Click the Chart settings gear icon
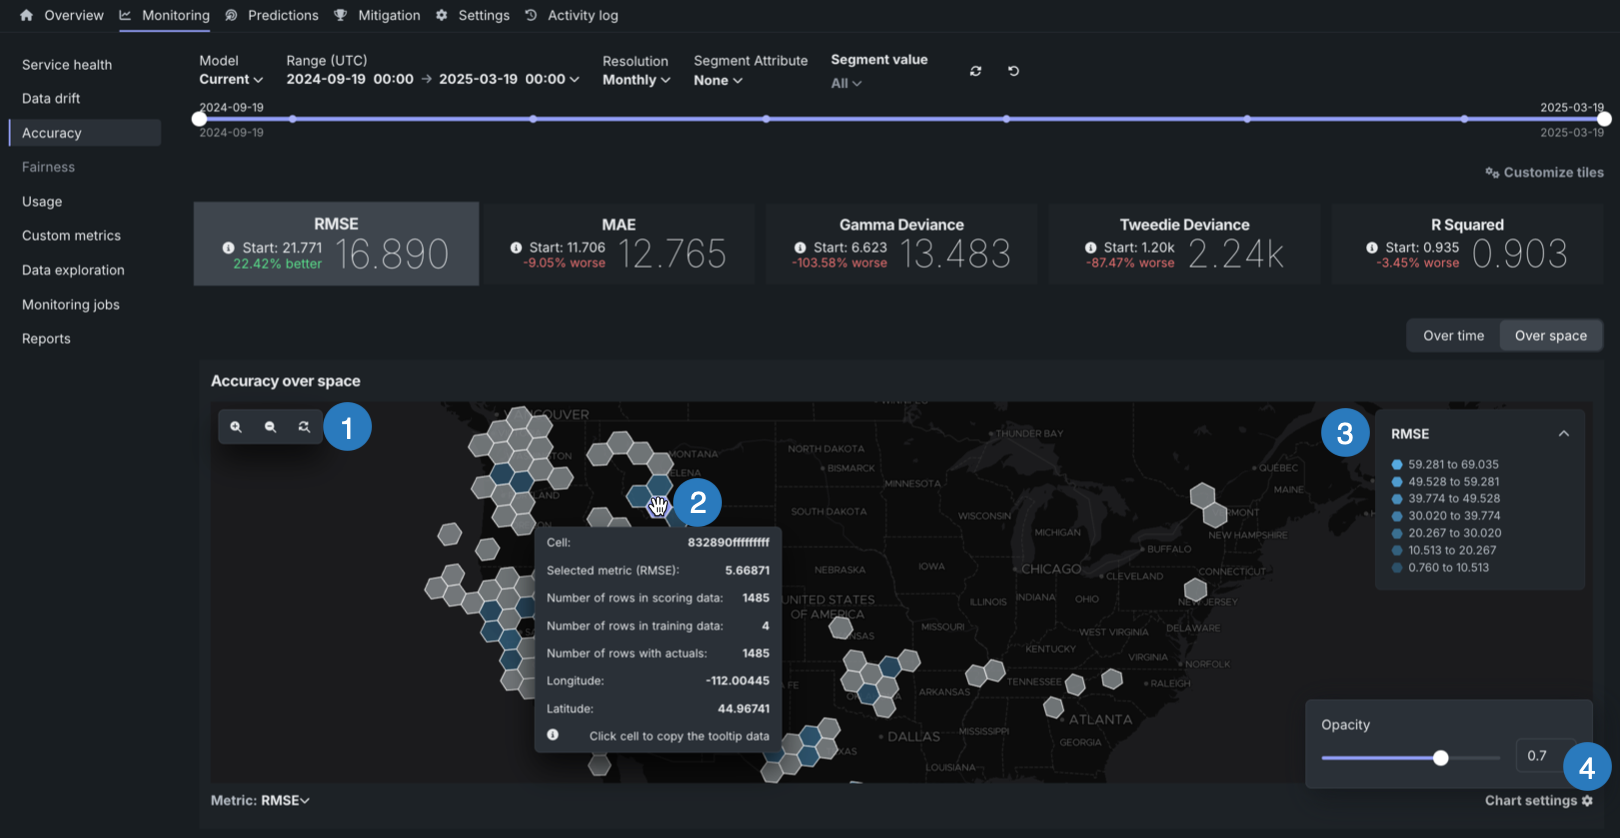The height and width of the screenshot is (838, 1620). [x=1587, y=801]
